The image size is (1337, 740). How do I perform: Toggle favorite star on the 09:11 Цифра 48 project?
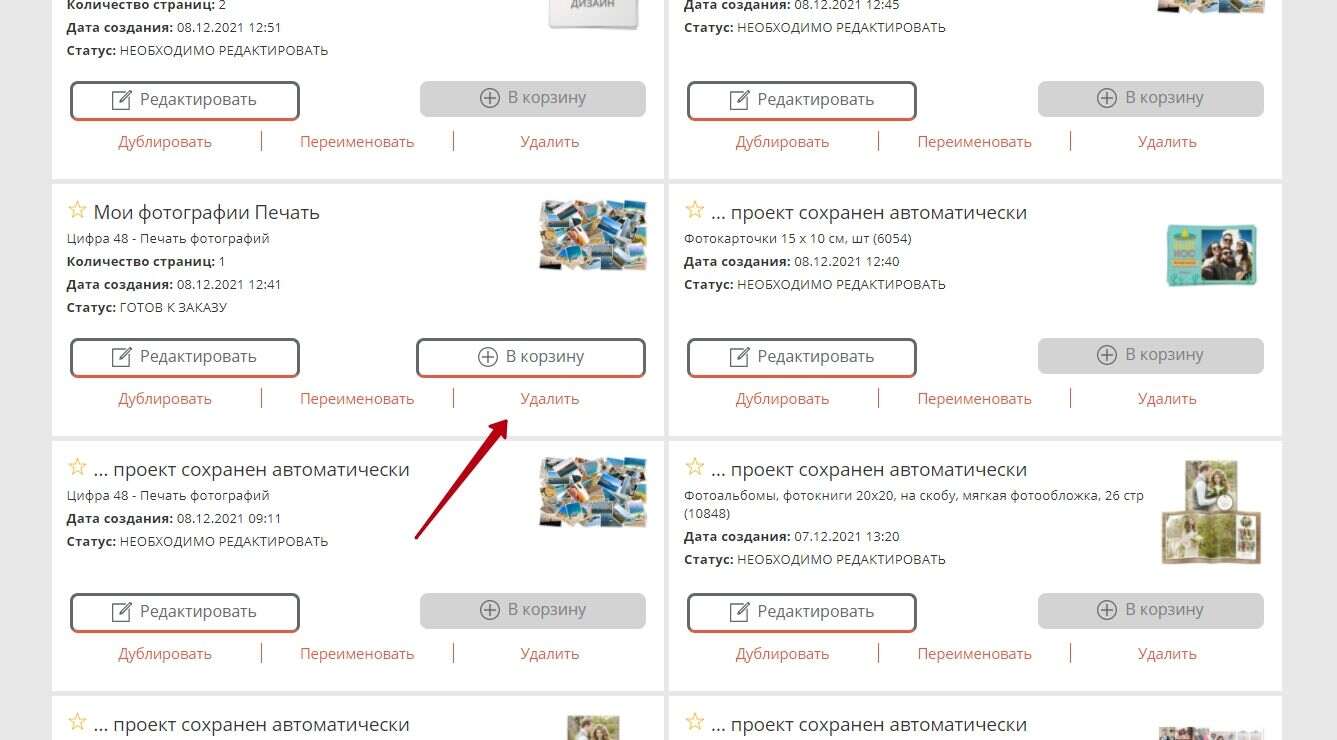click(77, 467)
